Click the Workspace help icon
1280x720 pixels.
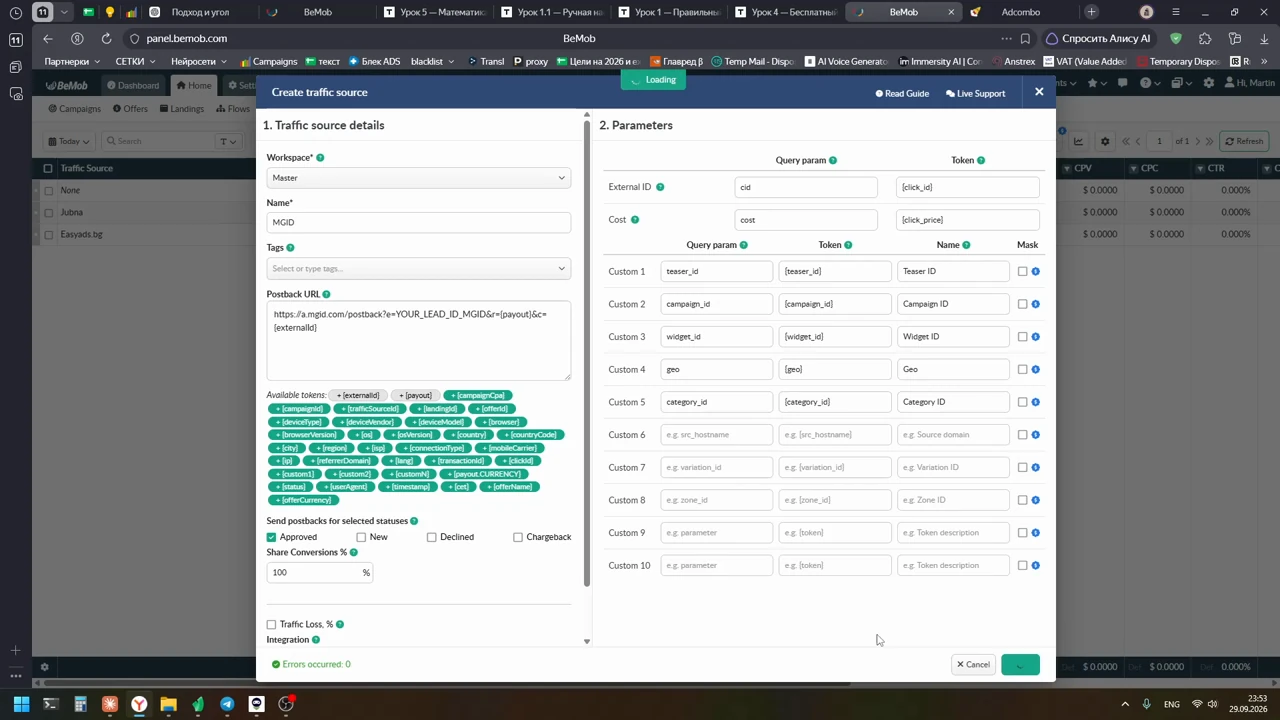pyautogui.click(x=320, y=158)
